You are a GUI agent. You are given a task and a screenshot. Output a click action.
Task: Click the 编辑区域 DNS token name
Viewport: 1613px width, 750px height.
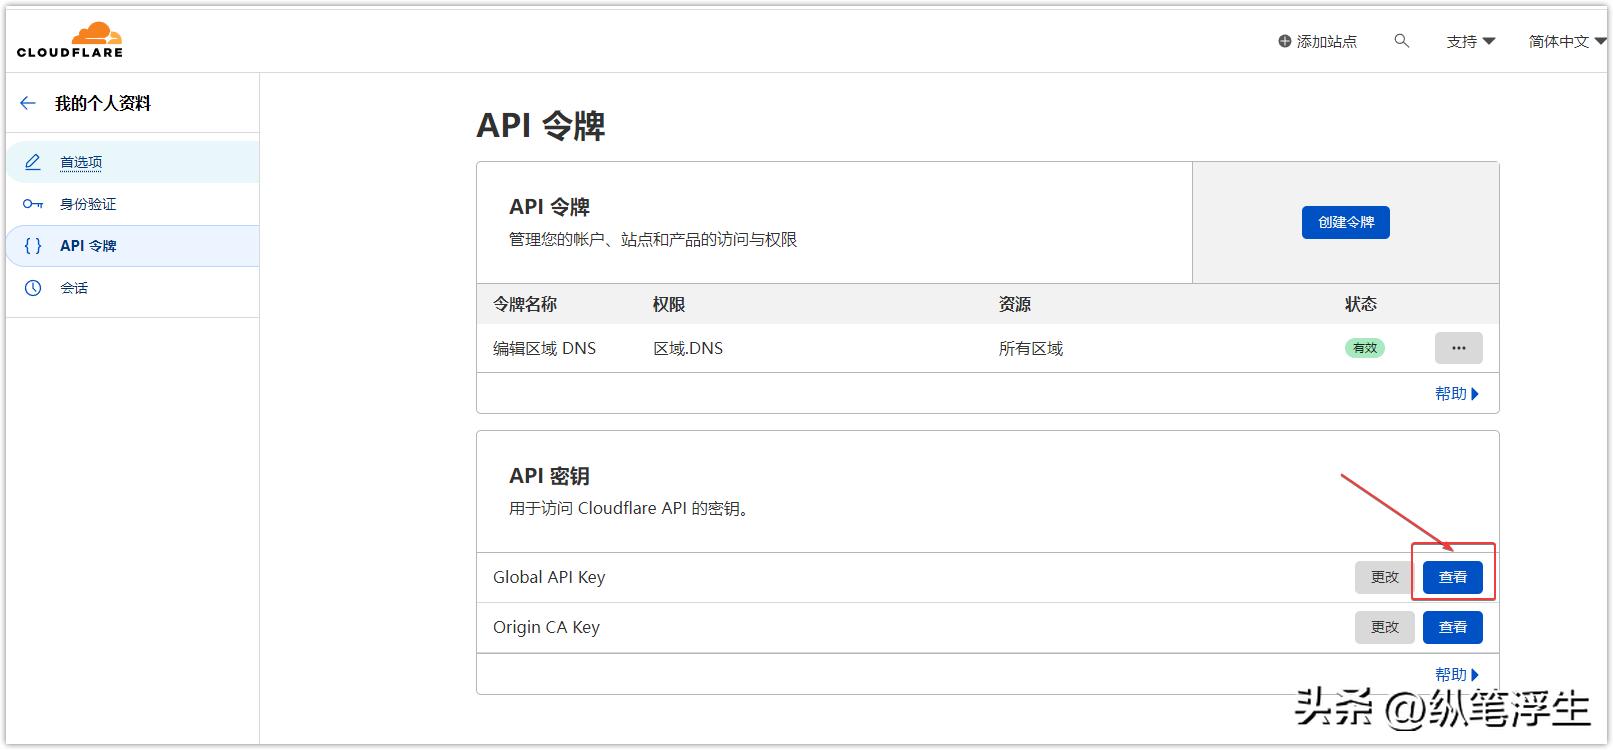(544, 348)
